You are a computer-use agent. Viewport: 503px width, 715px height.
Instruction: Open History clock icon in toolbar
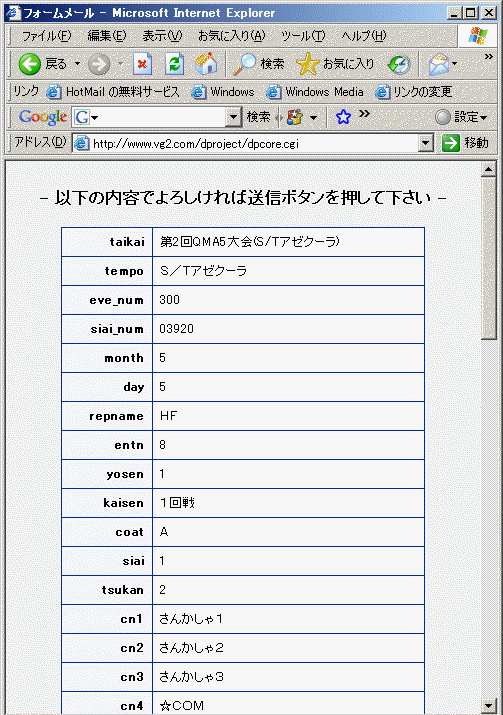[x=399, y=64]
